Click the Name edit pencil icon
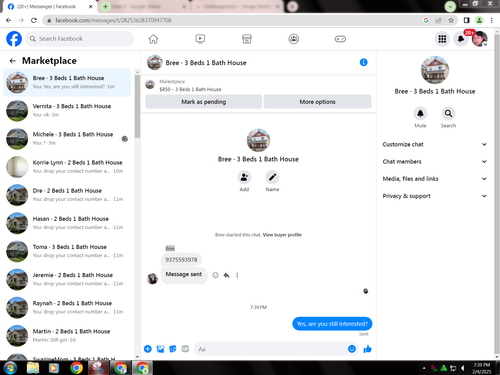Screen dimensions: 500x375 pyautogui.click(x=272, y=177)
